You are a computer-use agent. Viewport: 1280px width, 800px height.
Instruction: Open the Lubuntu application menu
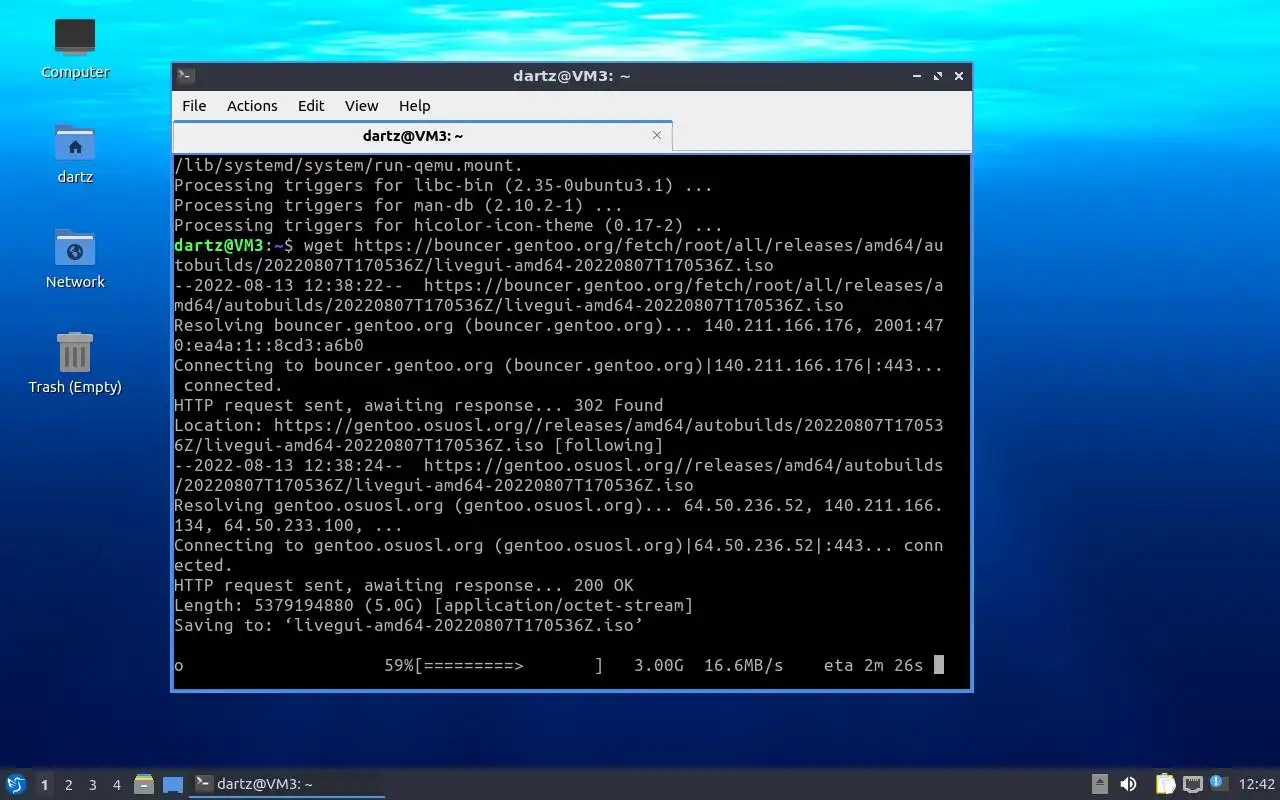16,784
